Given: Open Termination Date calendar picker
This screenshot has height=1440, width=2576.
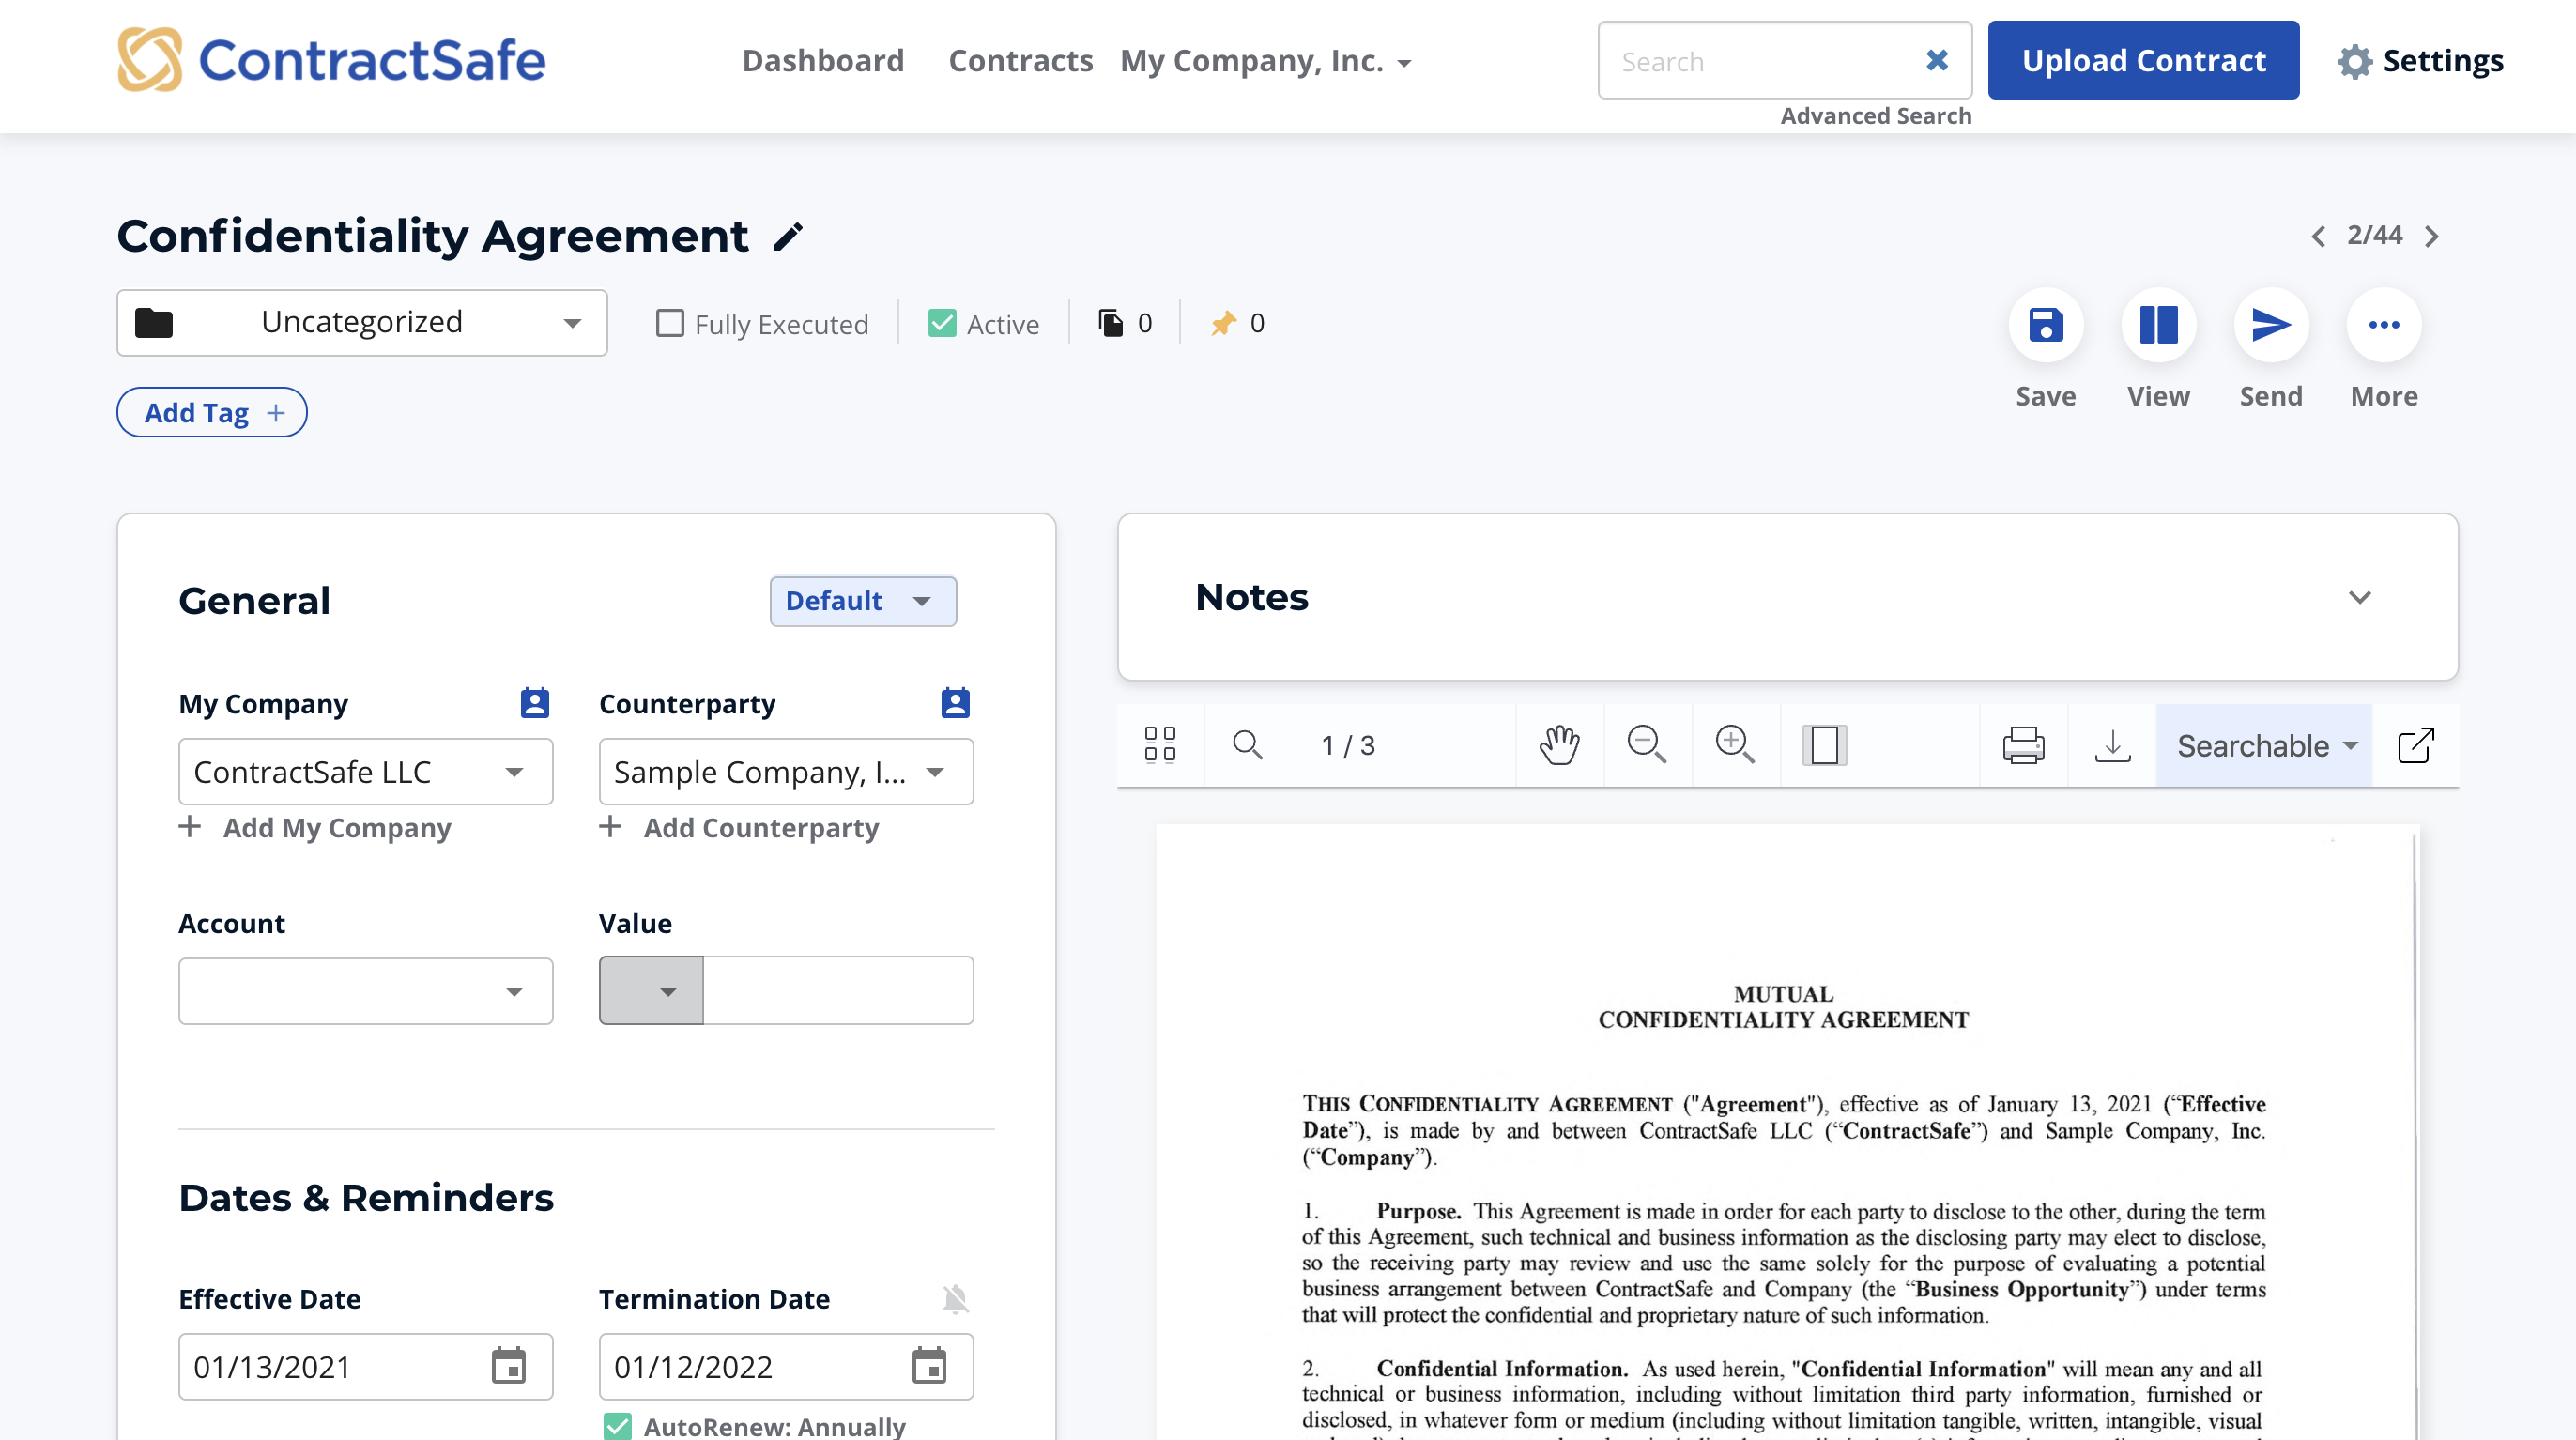Looking at the screenshot, I should pos(929,1366).
